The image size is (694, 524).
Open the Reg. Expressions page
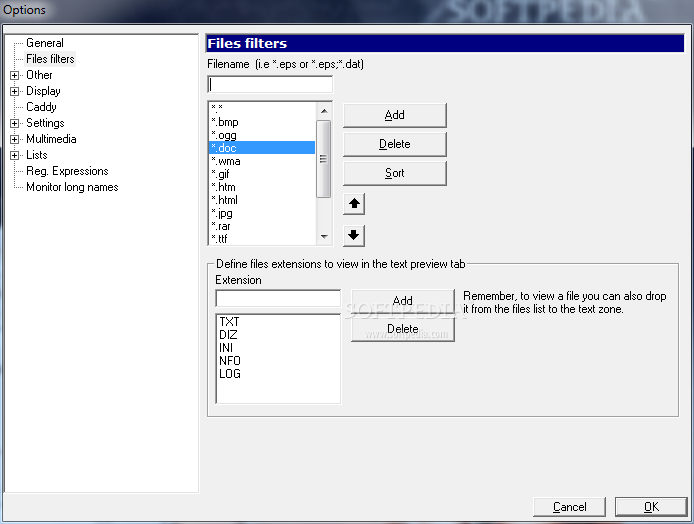(x=67, y=171)
